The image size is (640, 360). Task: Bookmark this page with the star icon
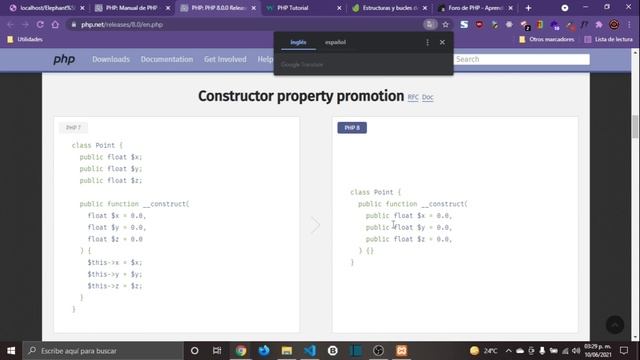tap(445, 24)
